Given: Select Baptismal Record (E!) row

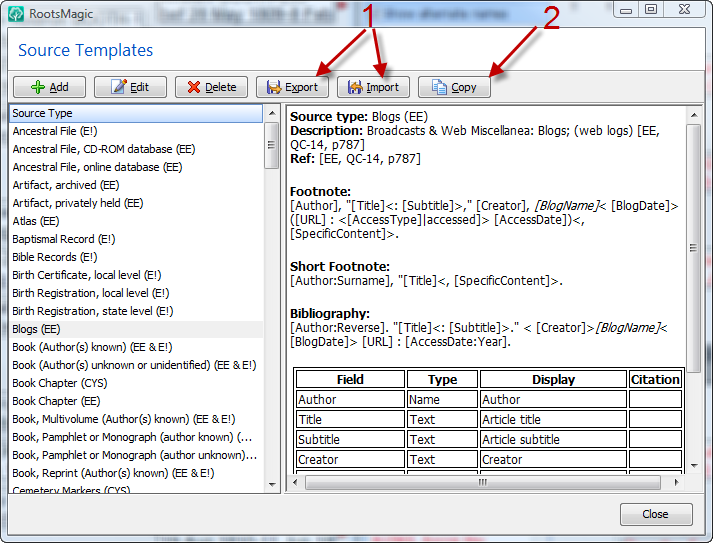Looking at the screenshot, I should coord(136,239).
